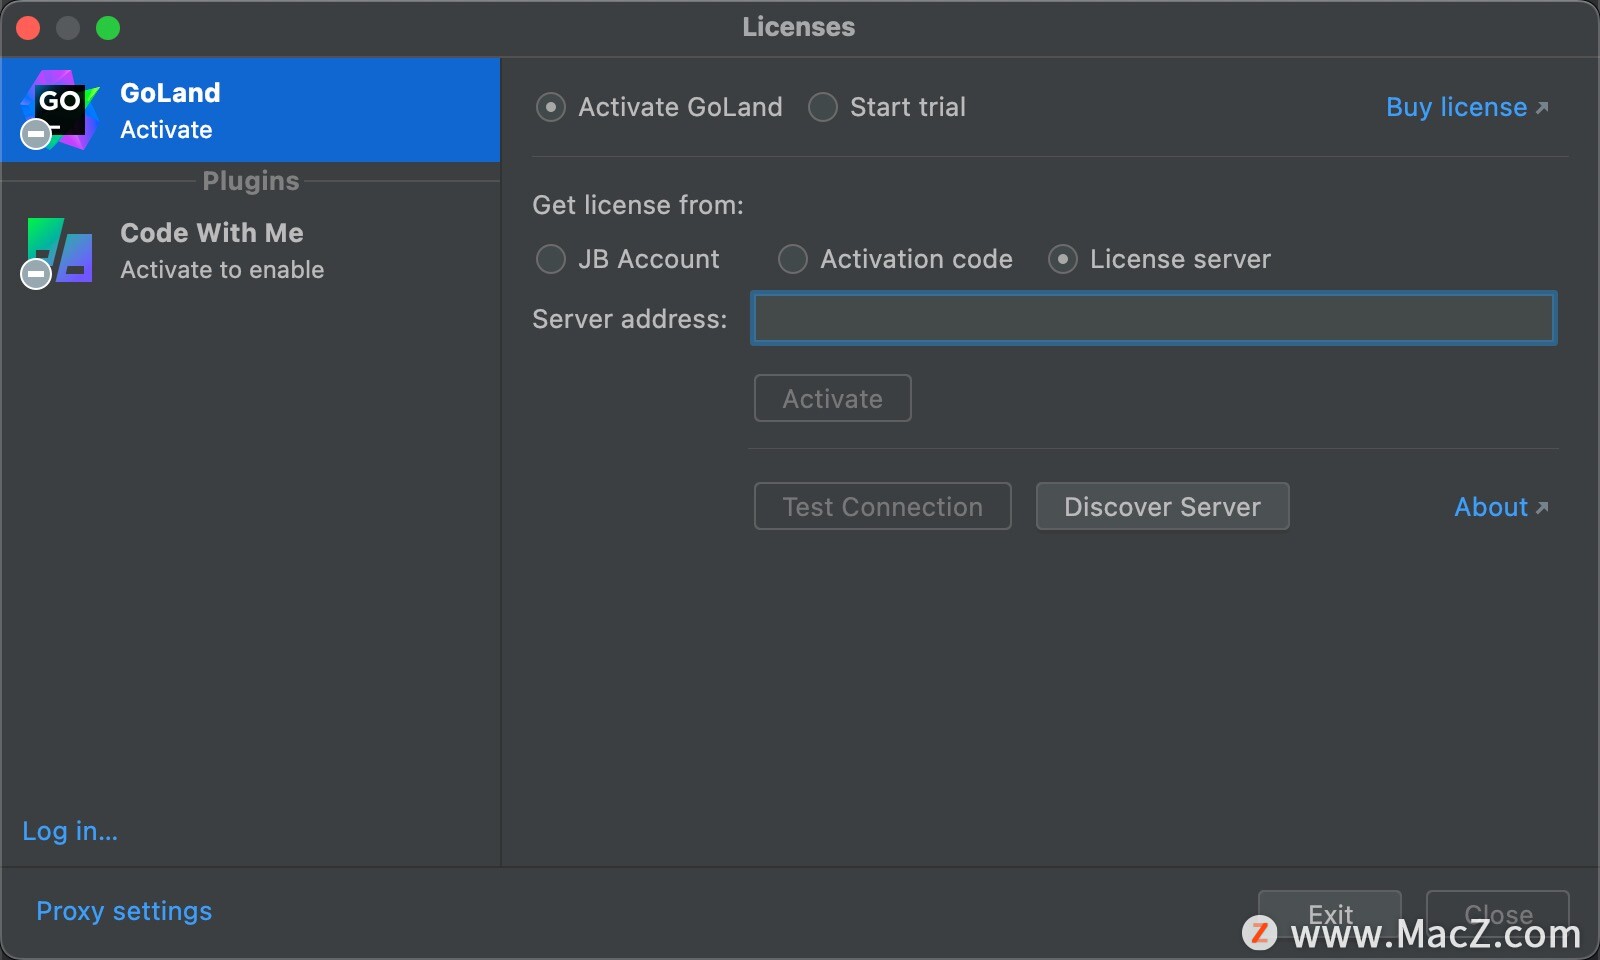
Task: Open Proxy settings link
Action: coord(124,911)
